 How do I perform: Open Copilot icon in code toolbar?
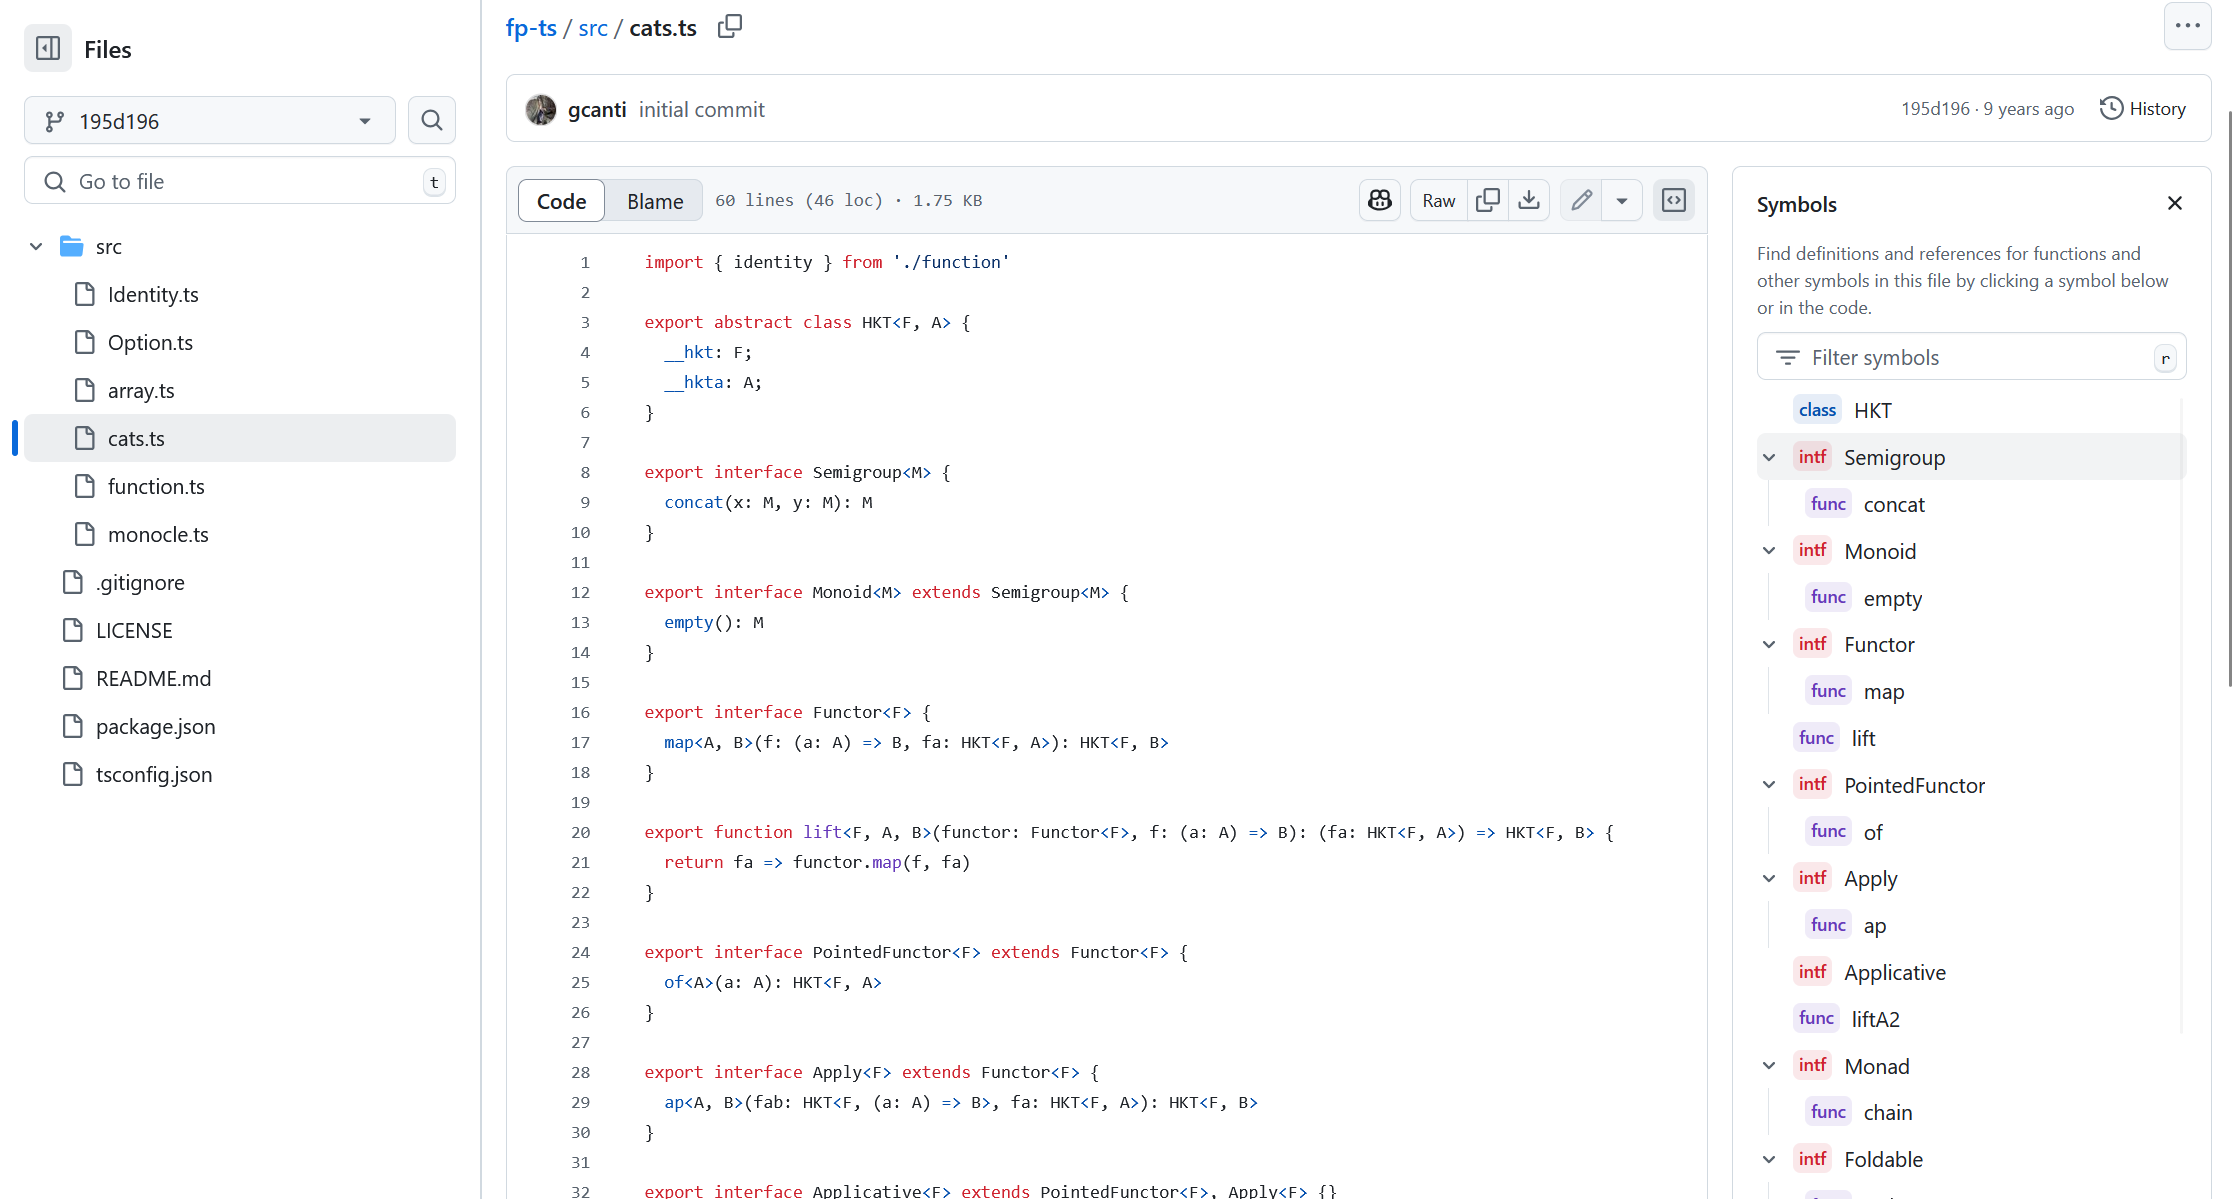pos(1380,200)
